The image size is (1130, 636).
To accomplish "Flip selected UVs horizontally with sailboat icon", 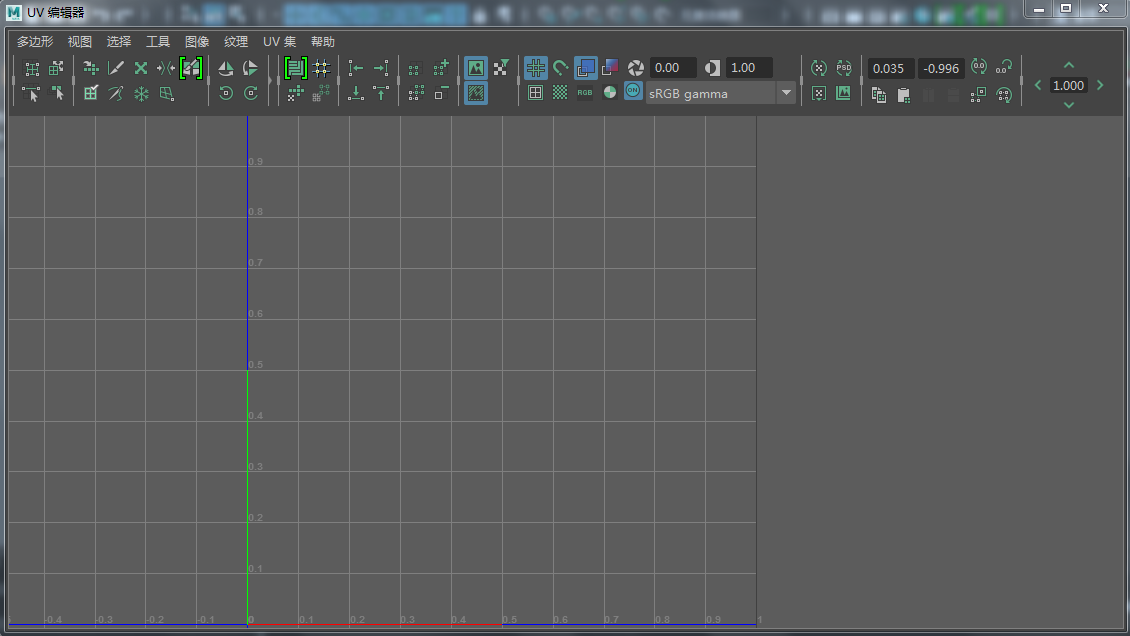I will (x=226, y=68).
